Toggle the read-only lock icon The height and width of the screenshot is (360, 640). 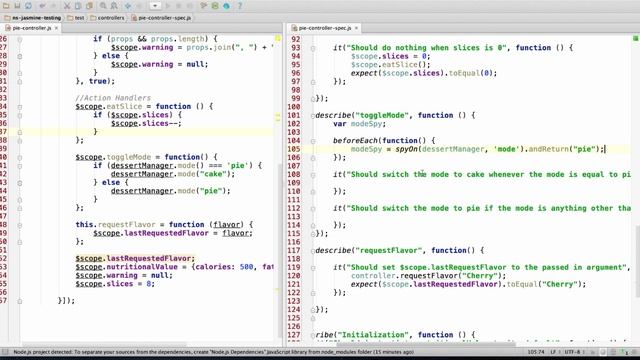pos(592,352)
